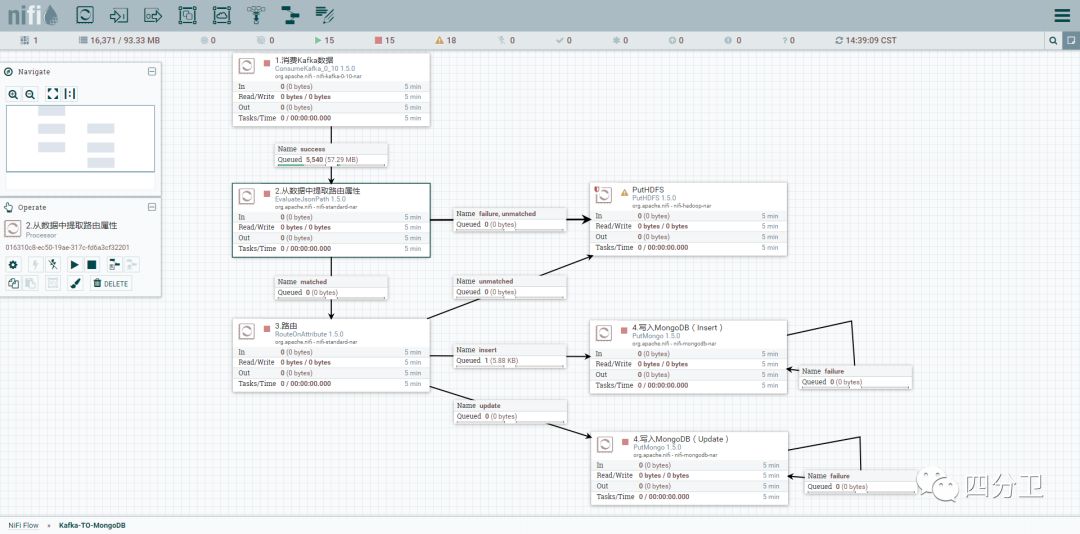
Task: Stop the selected processor with stop button
Action: pyautogui.click(x=91, y=264)
